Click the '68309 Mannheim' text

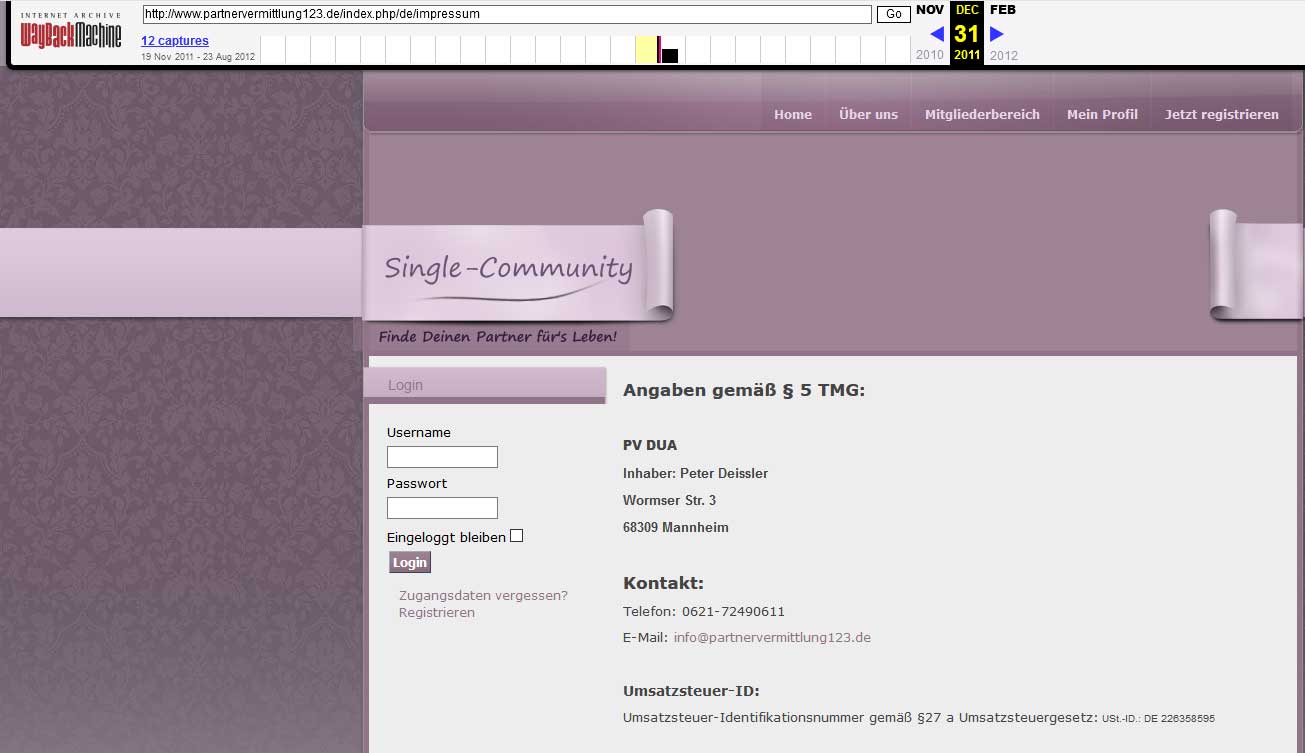(676, 527)
